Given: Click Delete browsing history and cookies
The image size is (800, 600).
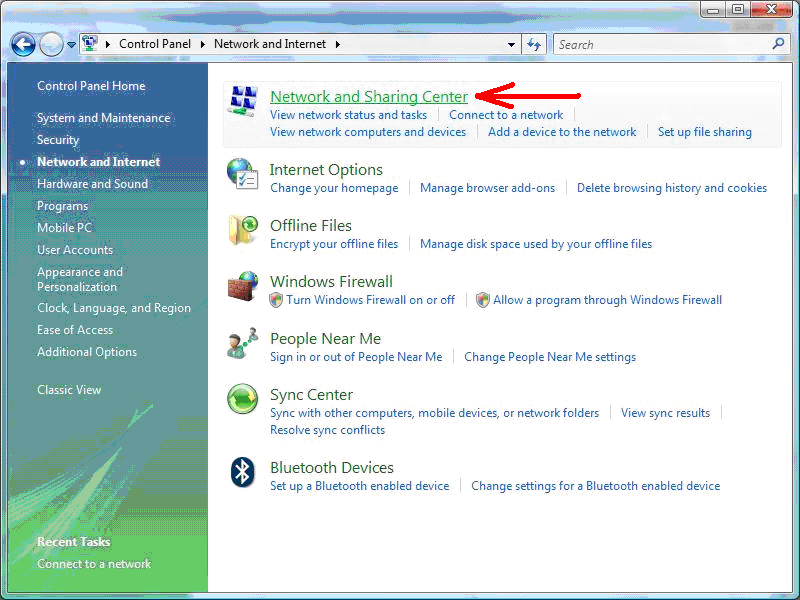Looking at the screenshot, I should 672,188.
